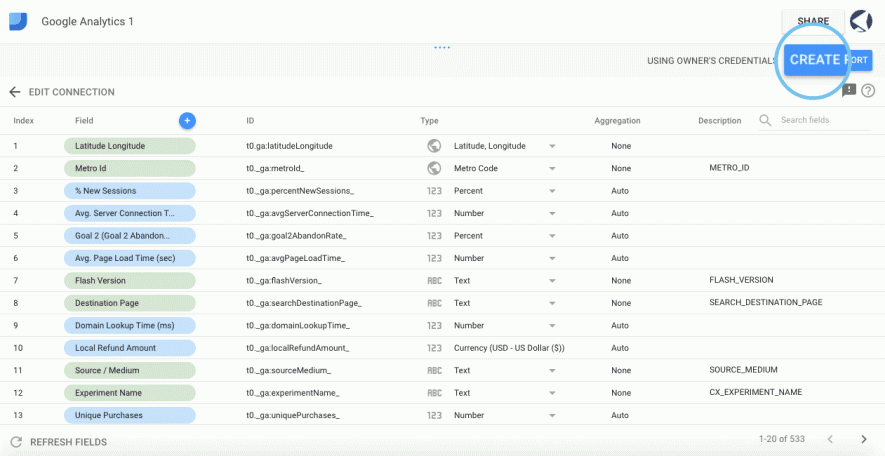Select the % New Sessions field

[x=129, y=191]
